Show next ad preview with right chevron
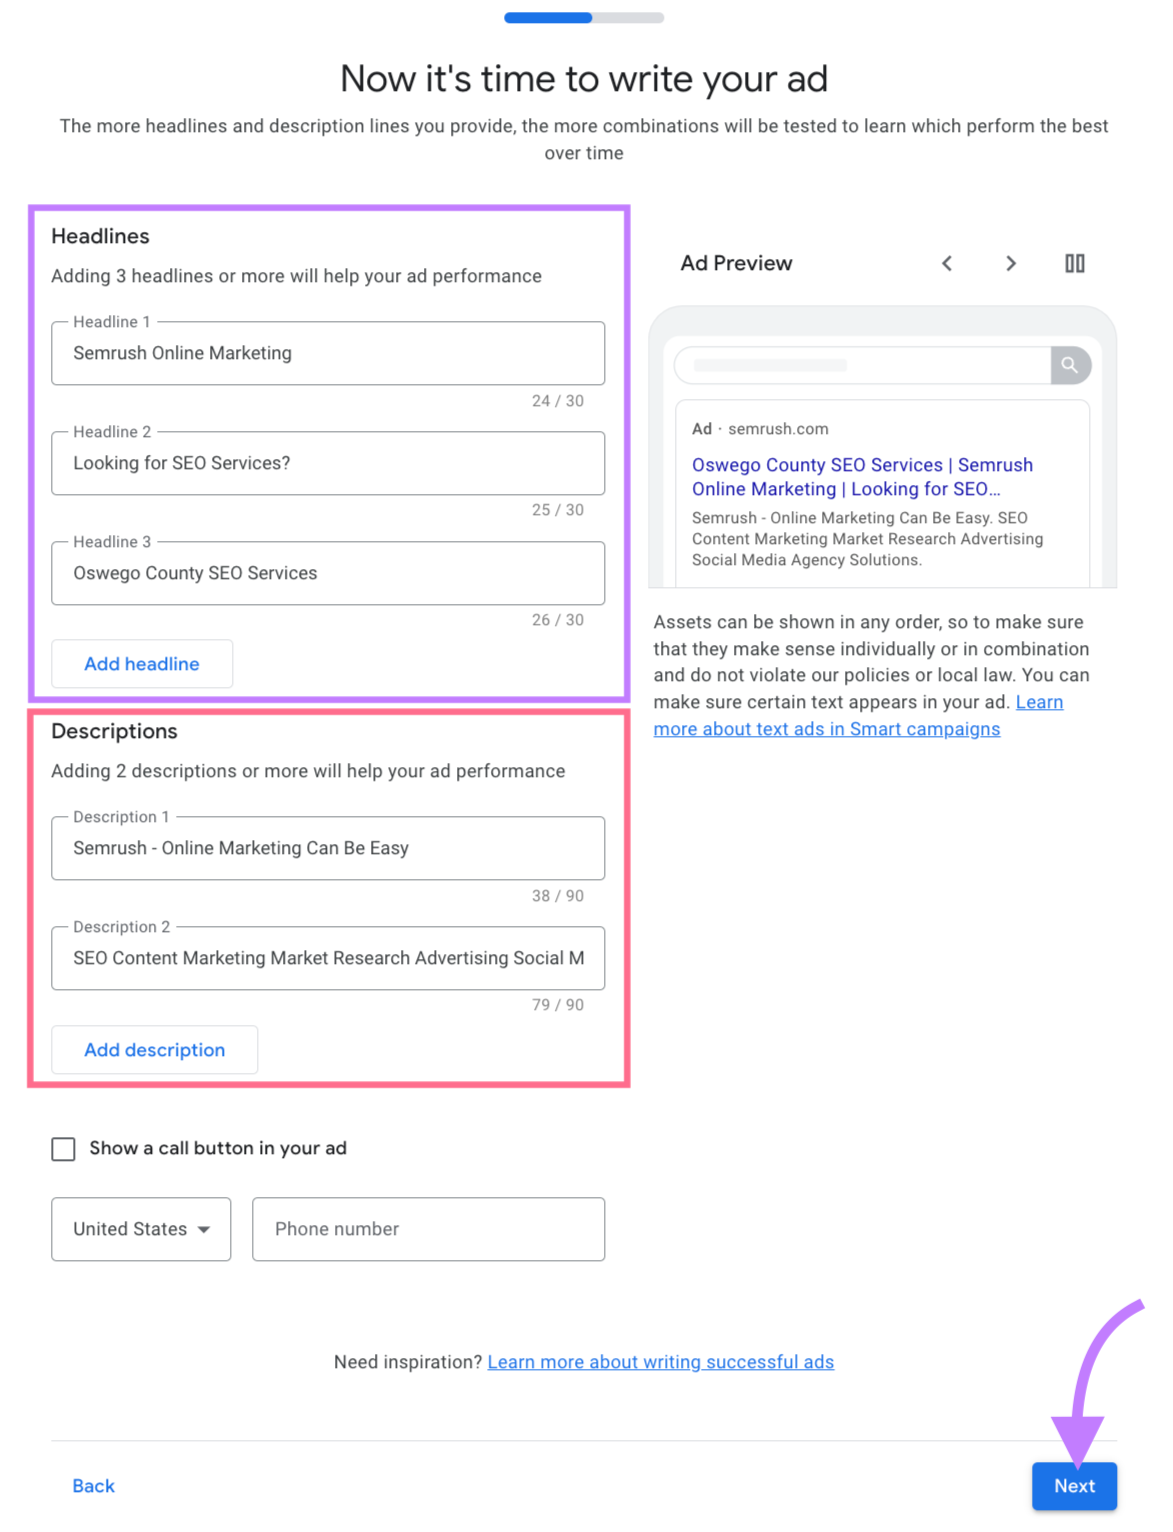Viewport: 1173px width, 1532px height. (x=1011, y=263)
